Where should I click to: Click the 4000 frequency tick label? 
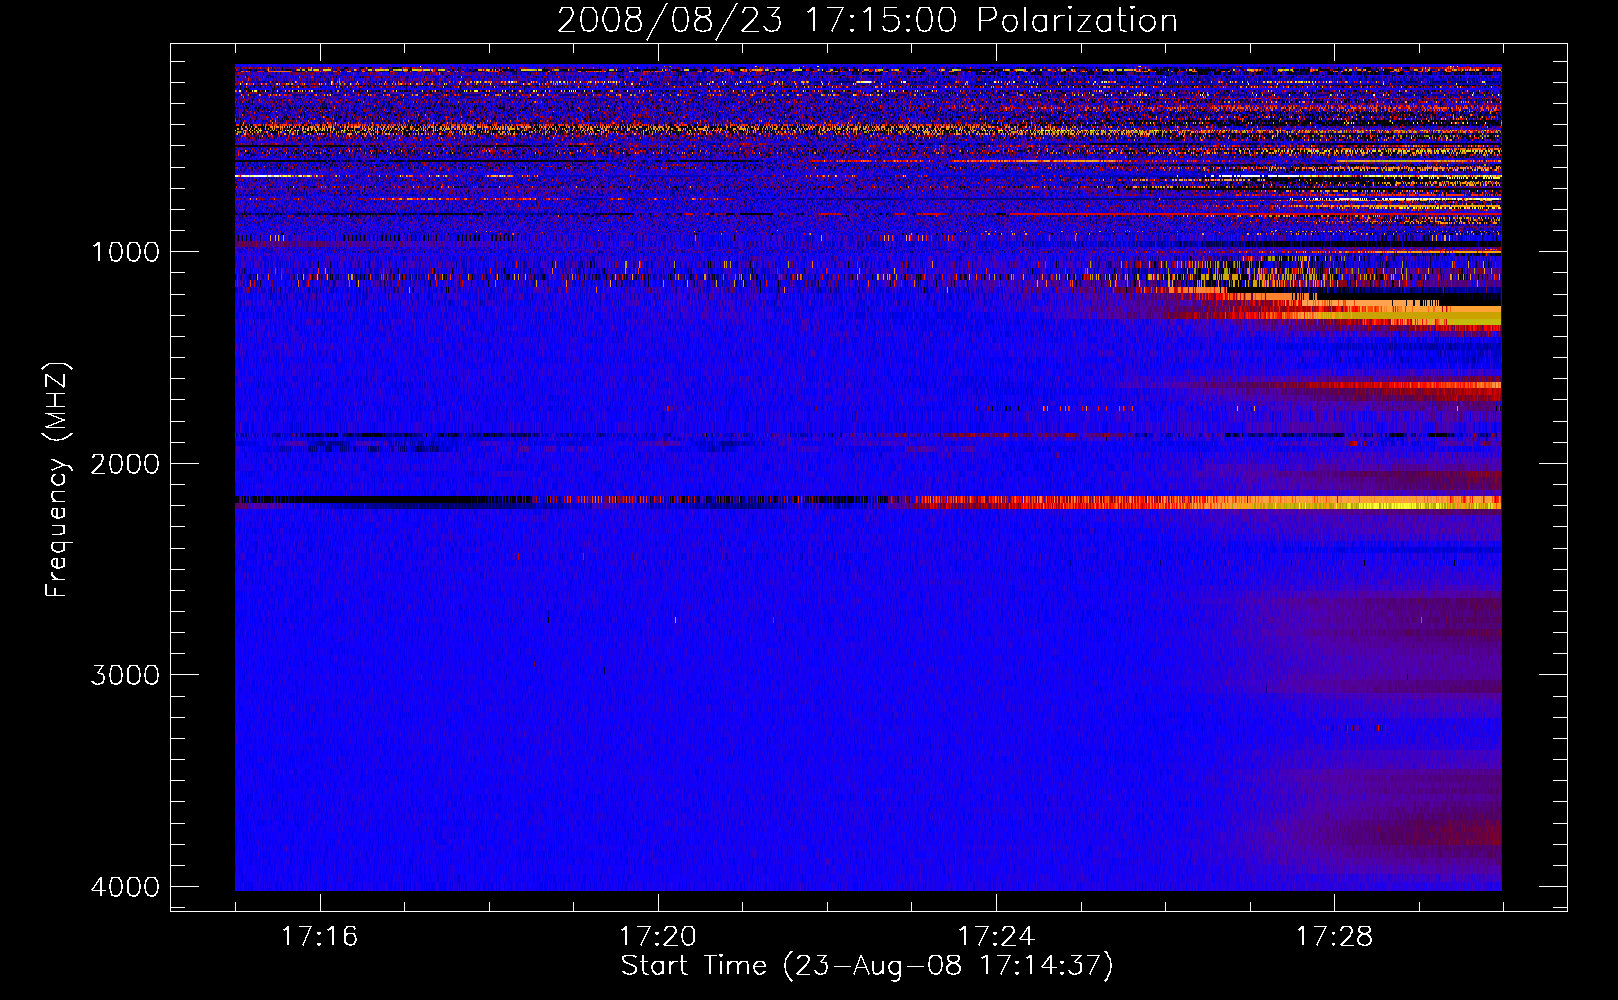(x=125, y=887)
